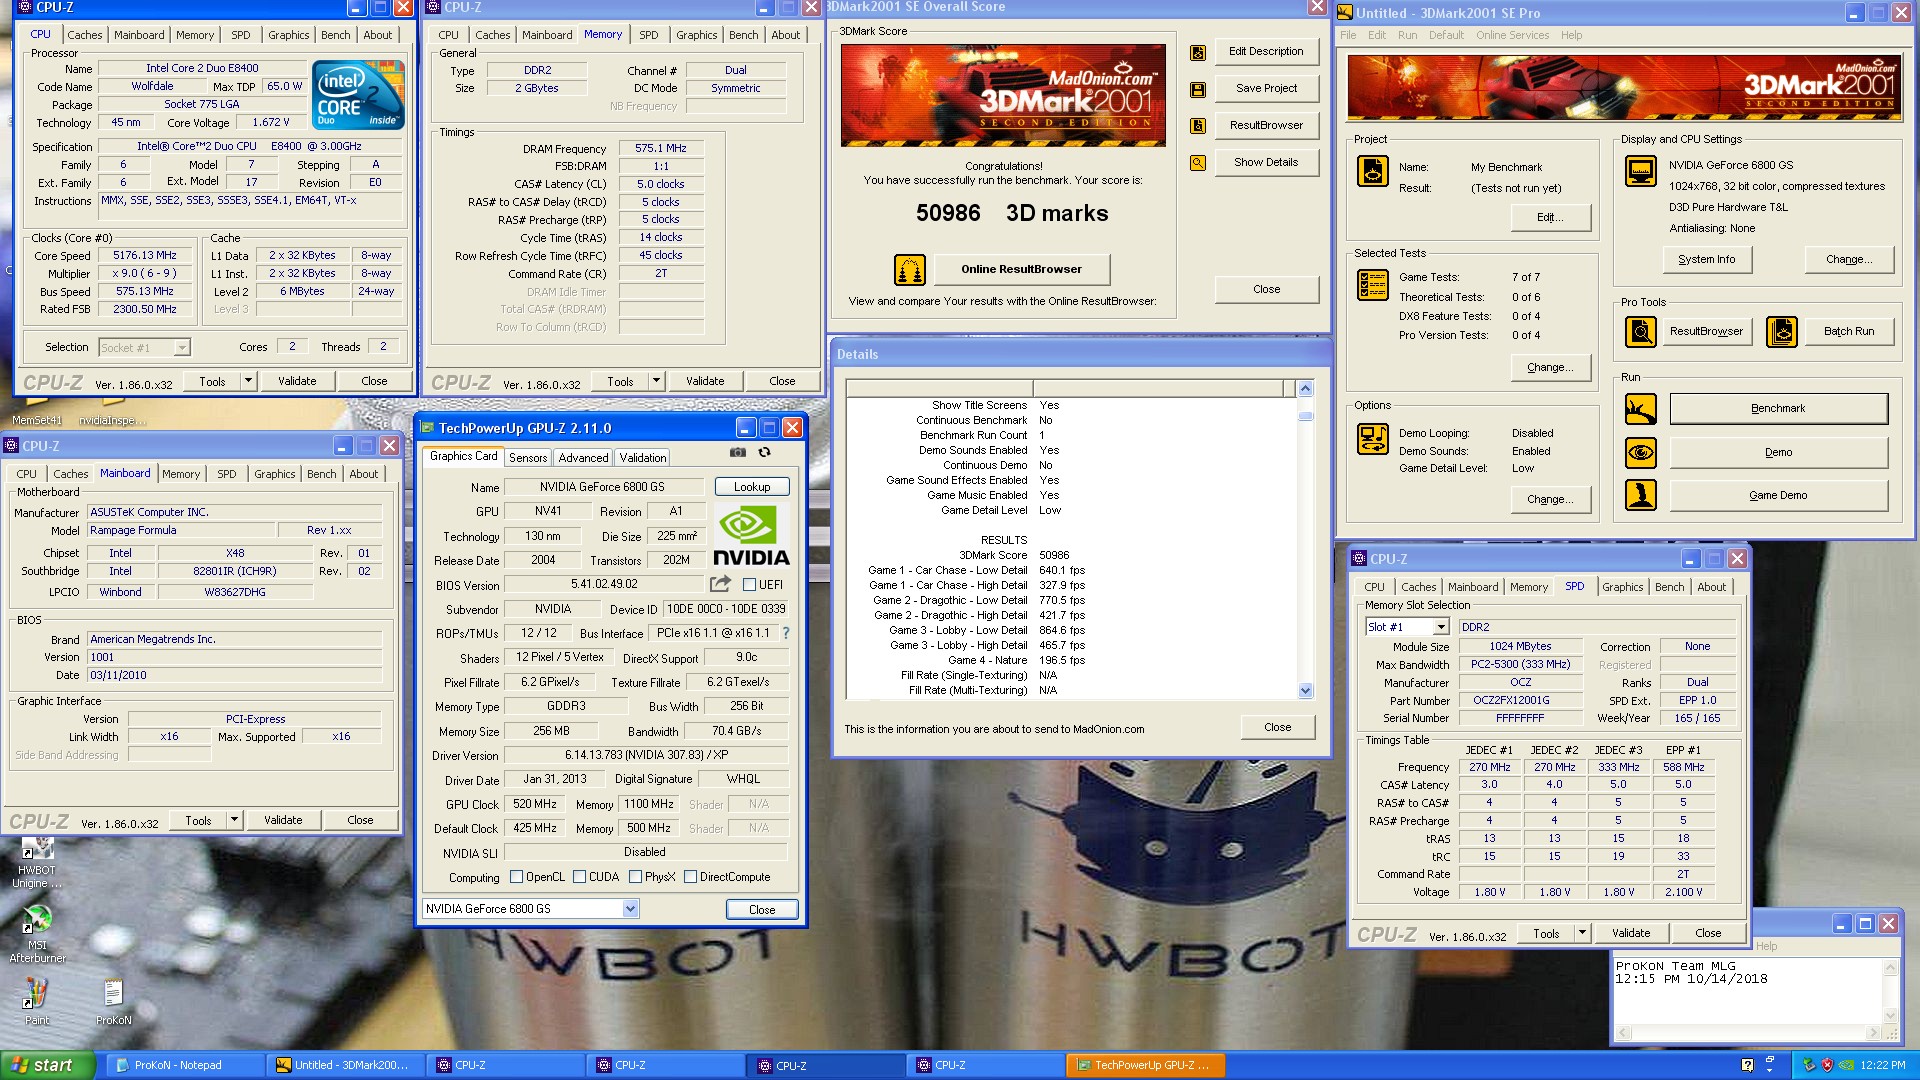The height and width of the screenshot is (1080, 1920).
Task: Click the ResultBrowser icon beside its button
Action: (x=1197, y=126)
